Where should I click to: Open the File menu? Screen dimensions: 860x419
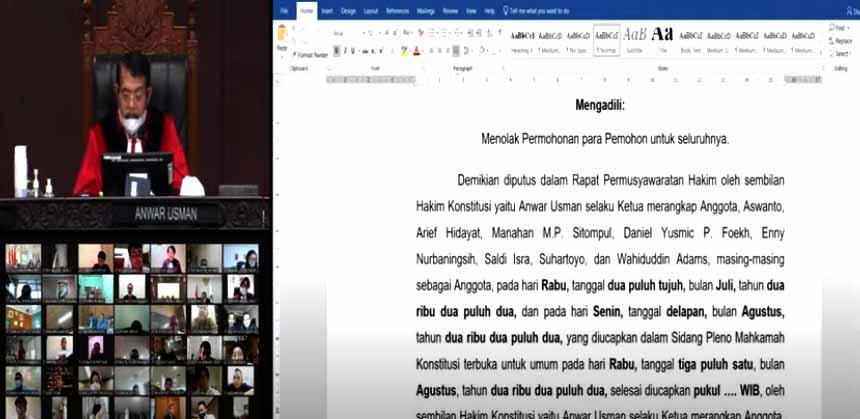click(285, 10)
